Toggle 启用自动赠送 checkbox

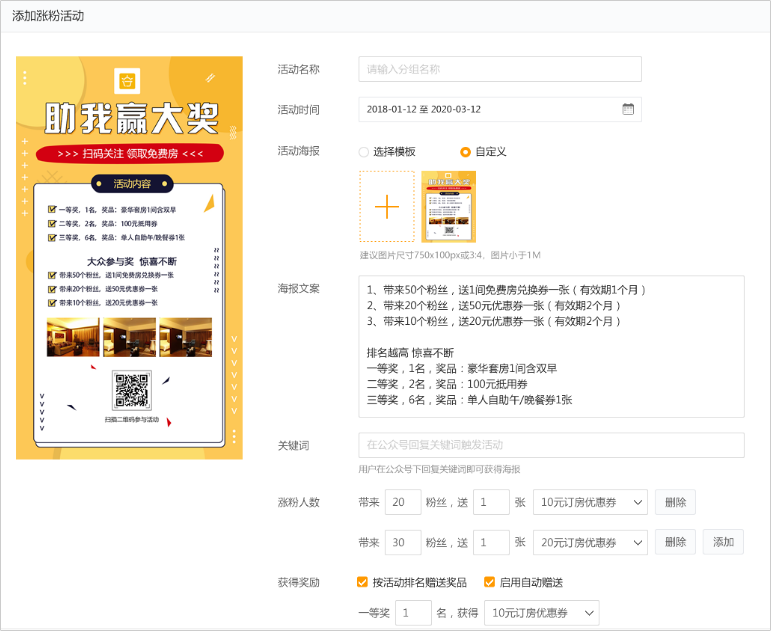tap(490, 582)
